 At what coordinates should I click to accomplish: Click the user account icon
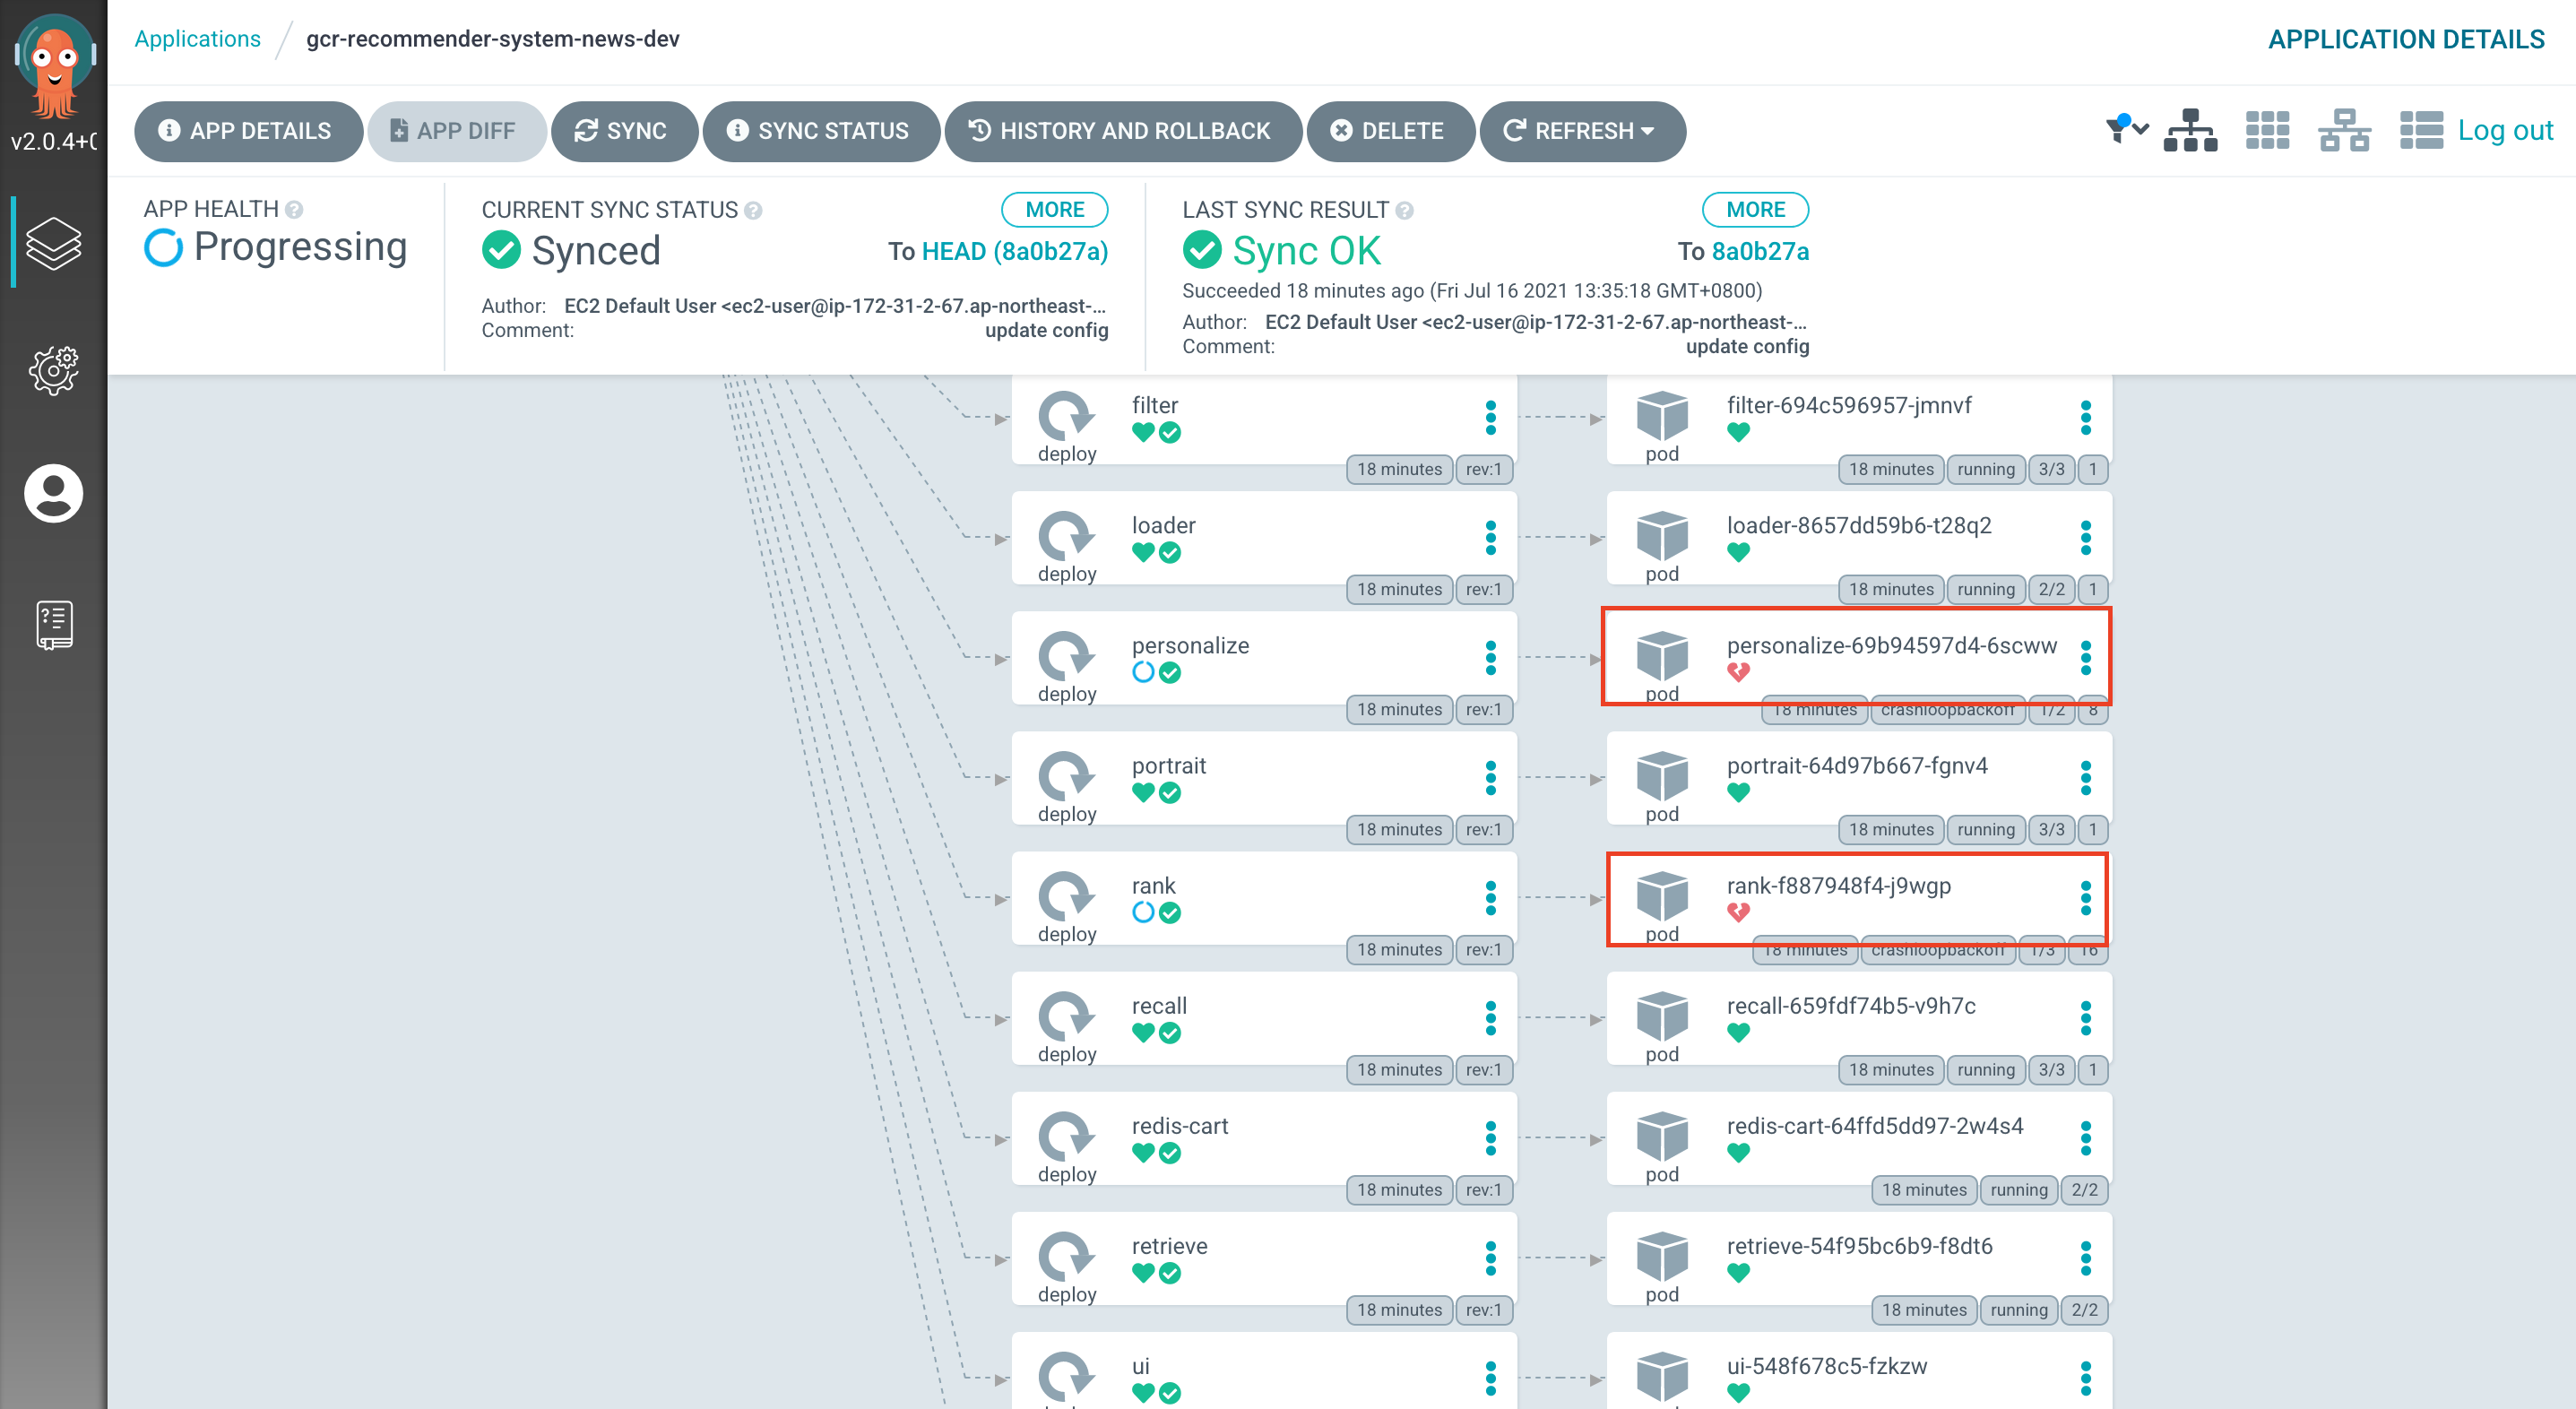[52, 493]
